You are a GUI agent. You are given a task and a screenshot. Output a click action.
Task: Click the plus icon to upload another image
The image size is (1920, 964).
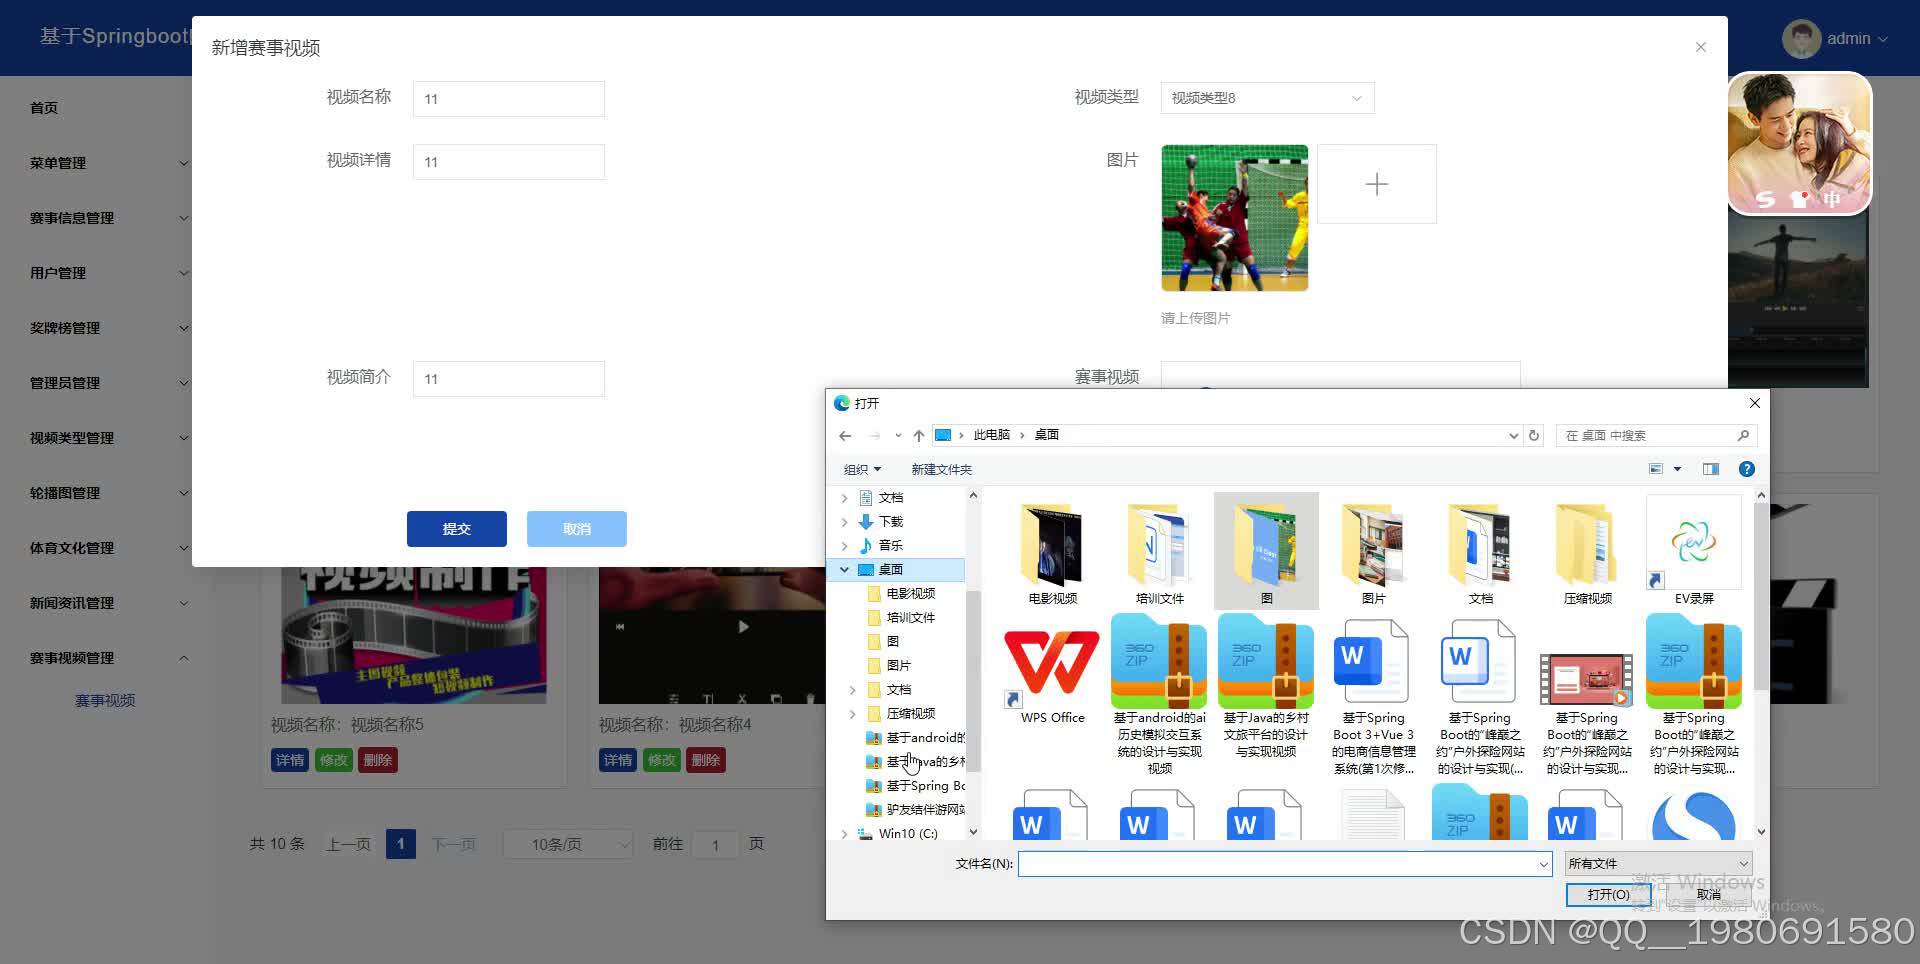1377,184
